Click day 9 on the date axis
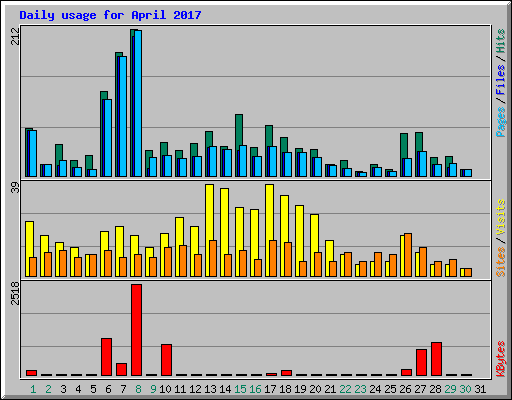 pos(153,389)
